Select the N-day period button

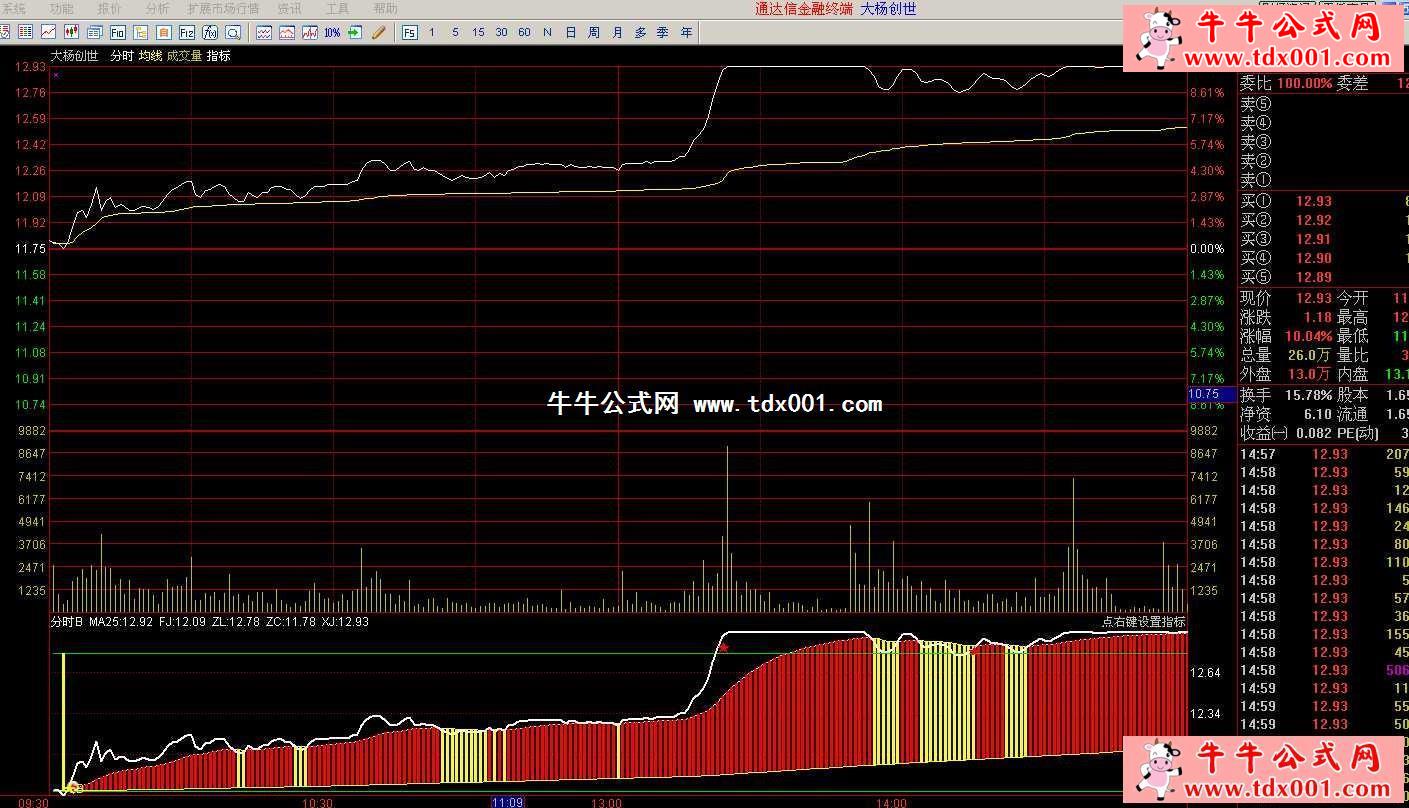click(547, 32)
